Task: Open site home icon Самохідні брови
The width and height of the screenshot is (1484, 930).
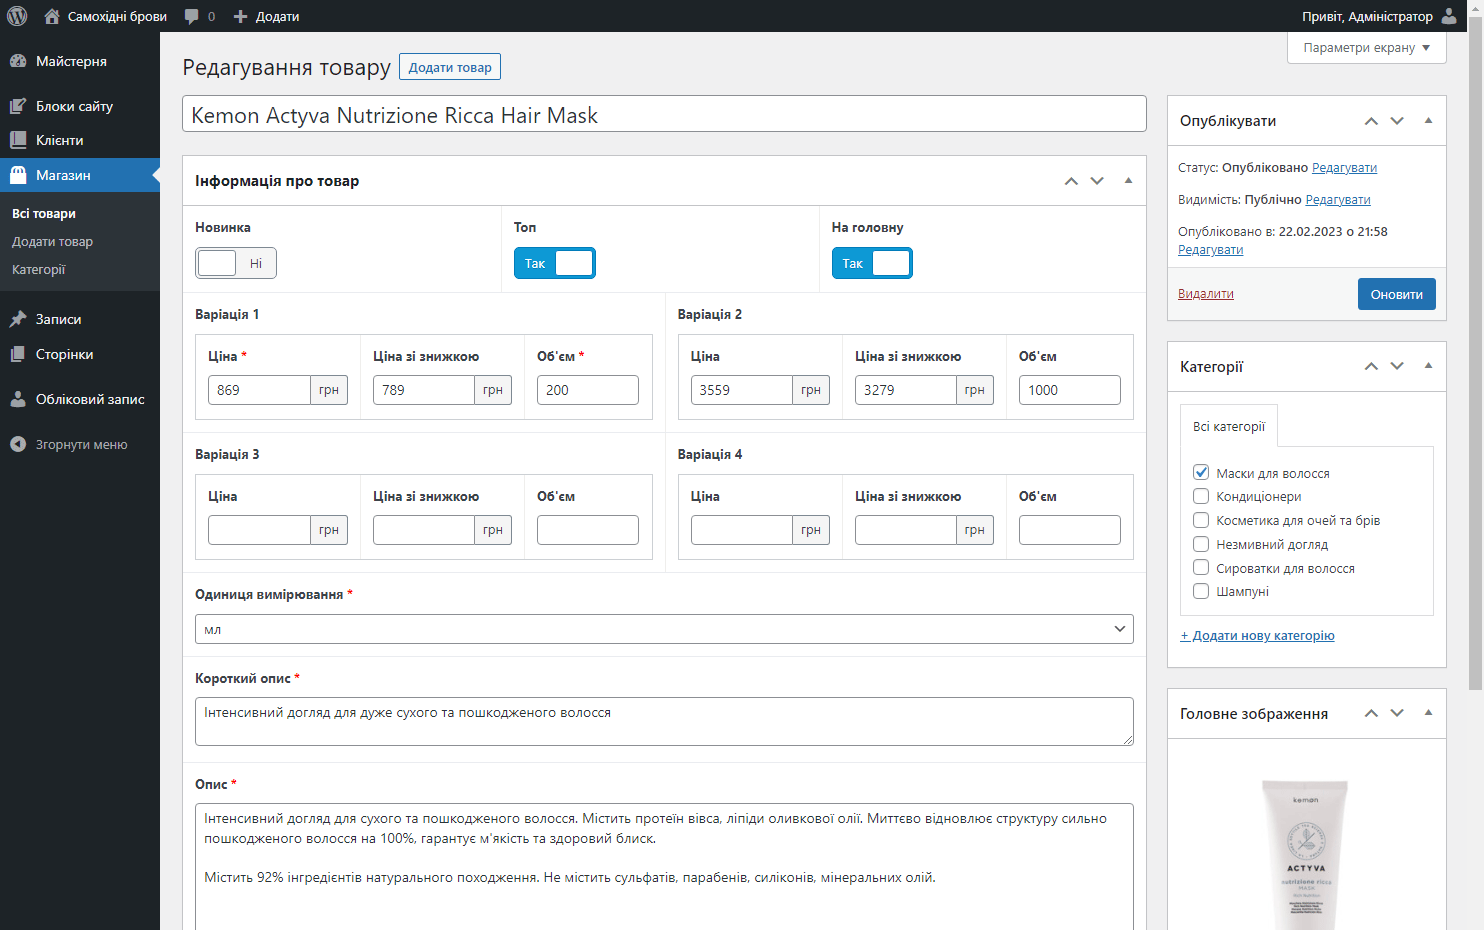Action: coord(52,16)
